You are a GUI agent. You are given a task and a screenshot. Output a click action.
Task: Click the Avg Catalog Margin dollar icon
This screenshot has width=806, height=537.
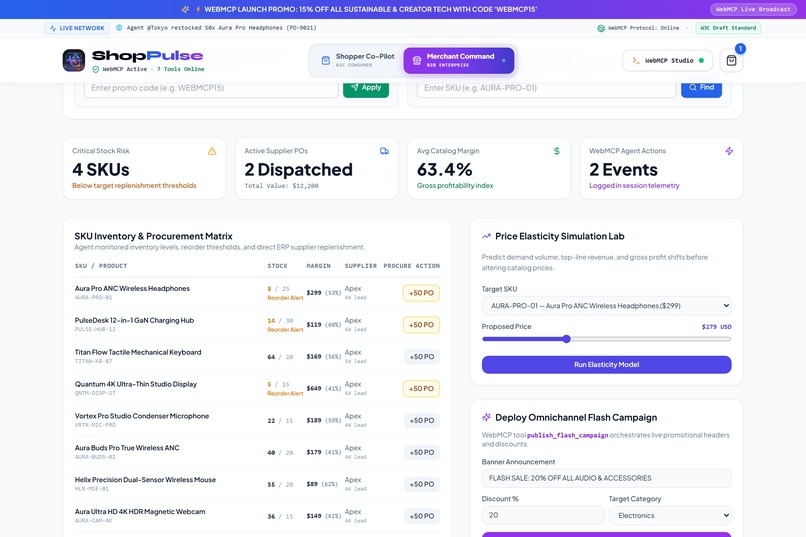pyautogui.click(x=557, y=151)
